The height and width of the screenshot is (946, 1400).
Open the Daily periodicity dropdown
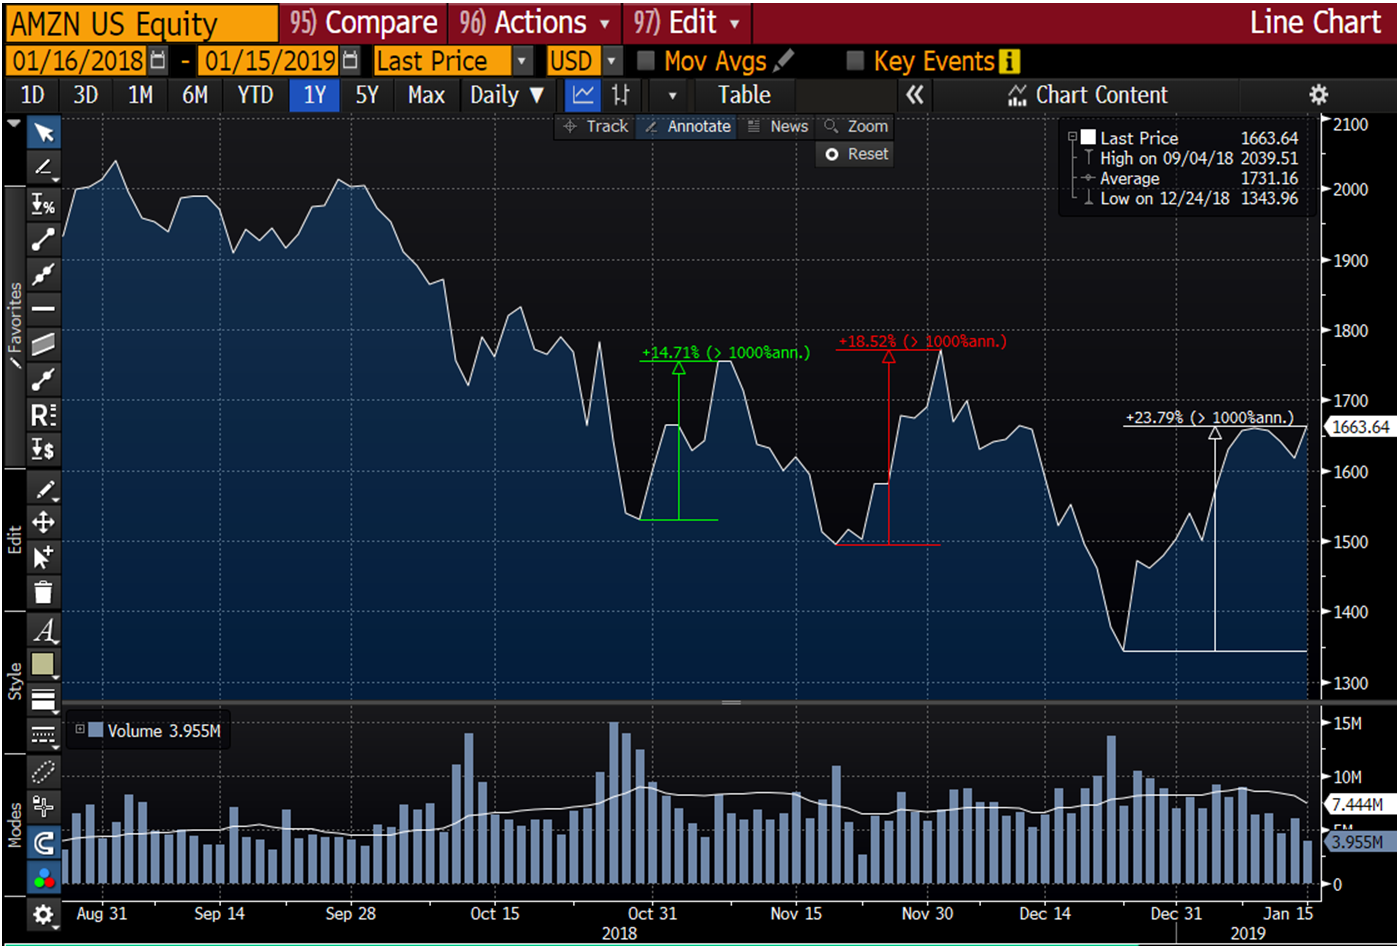[507, 96]
